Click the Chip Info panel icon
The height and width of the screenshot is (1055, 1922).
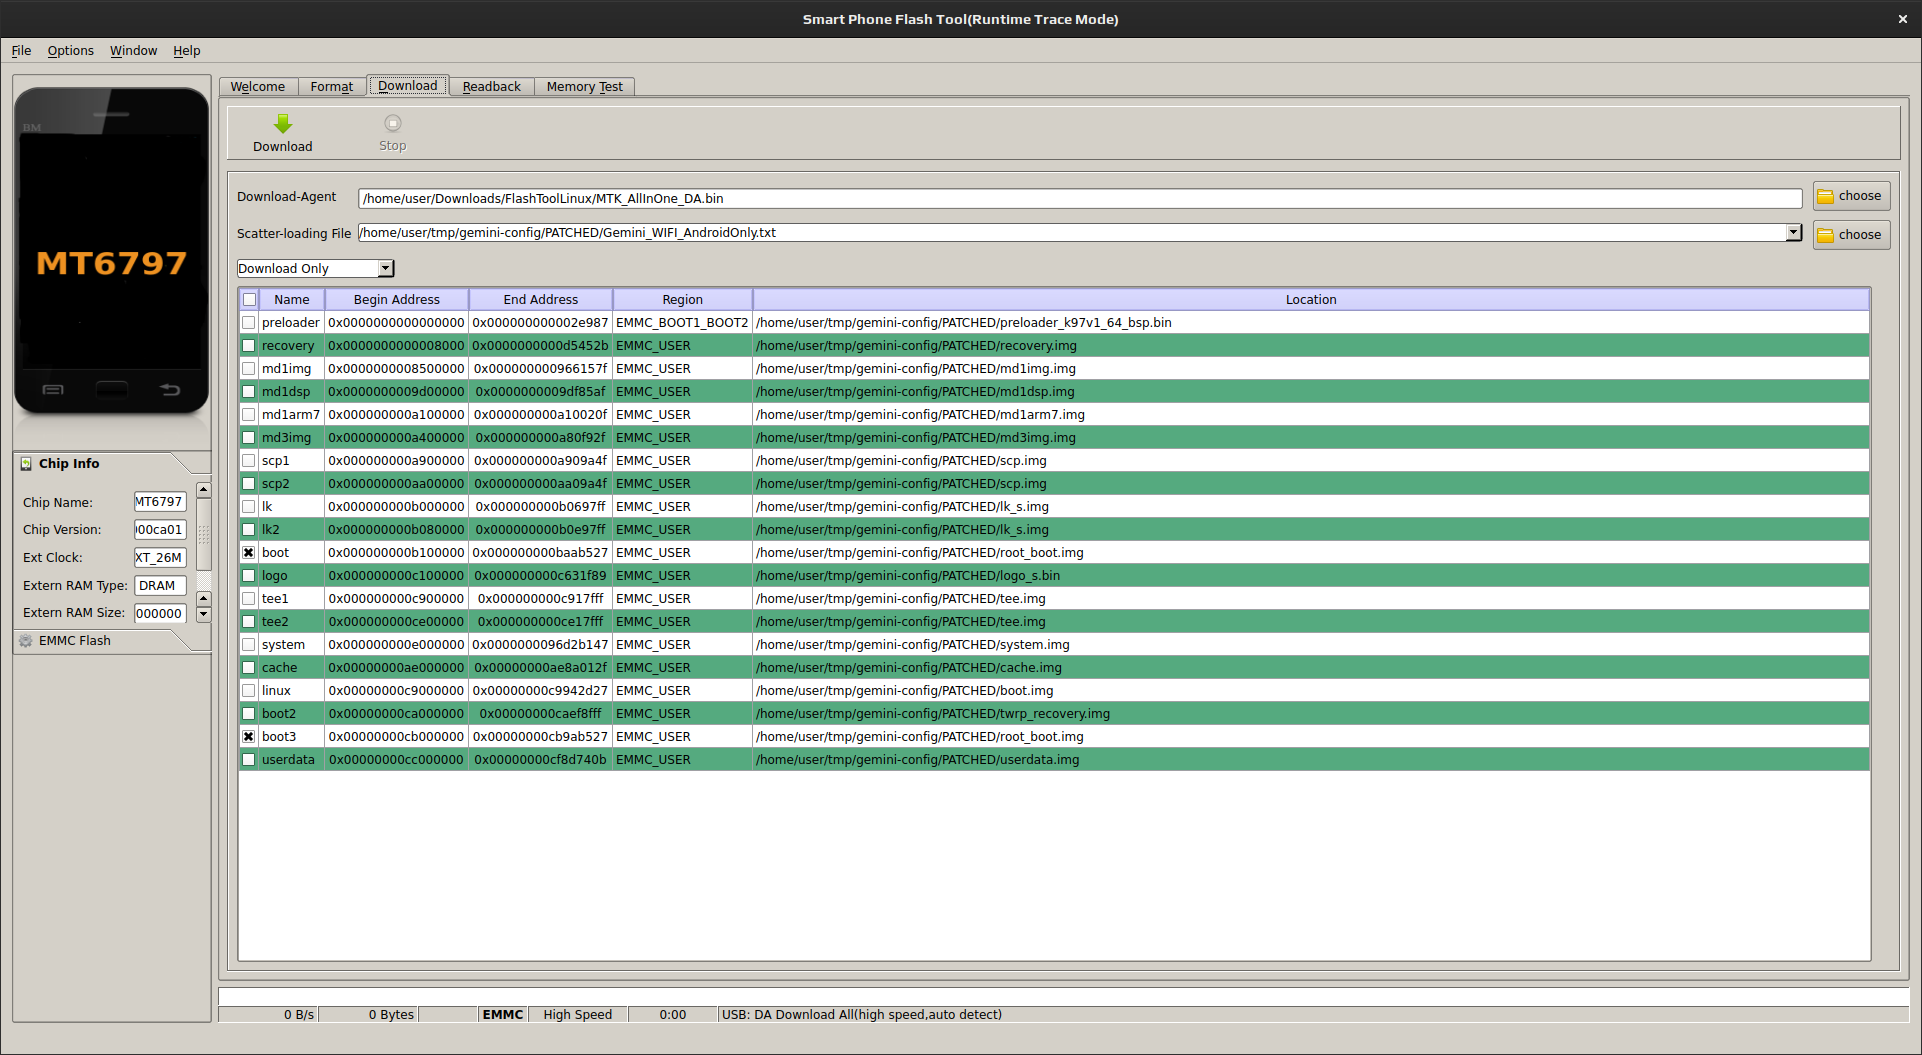tap(26, 464)
